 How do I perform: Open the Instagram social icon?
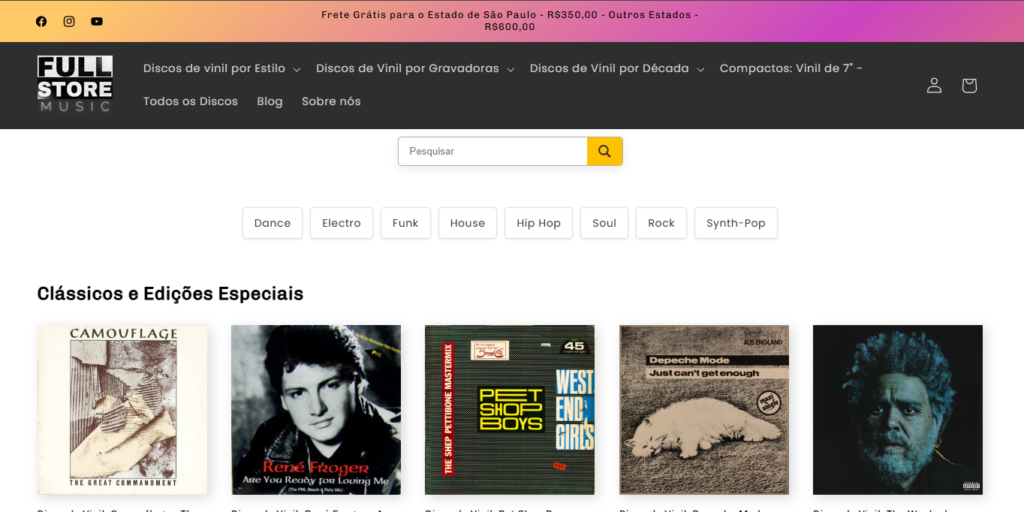click(x=69, y=21)
